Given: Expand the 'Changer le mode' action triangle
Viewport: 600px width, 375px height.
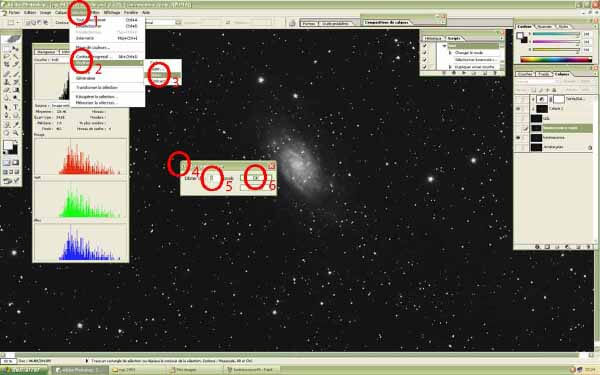Looking at the screenshot, I should pos(450,53).
